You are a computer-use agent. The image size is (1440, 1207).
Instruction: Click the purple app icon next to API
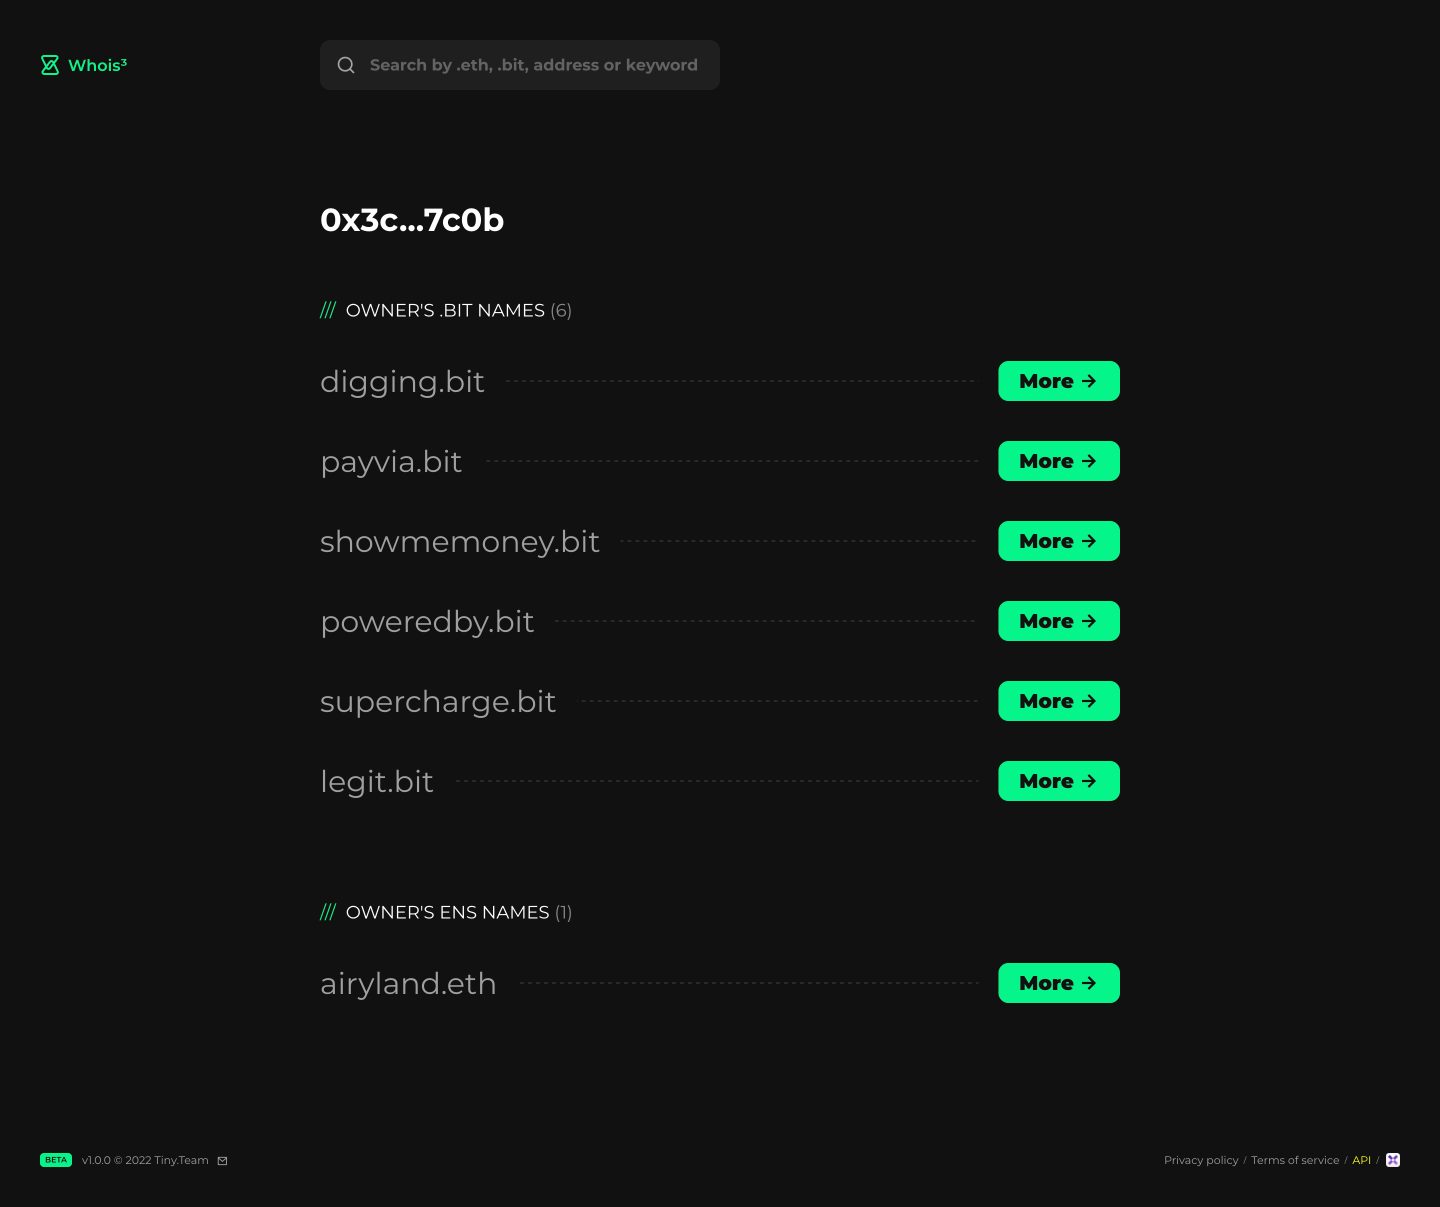pyautogui.click(x=1393, y=1160)
